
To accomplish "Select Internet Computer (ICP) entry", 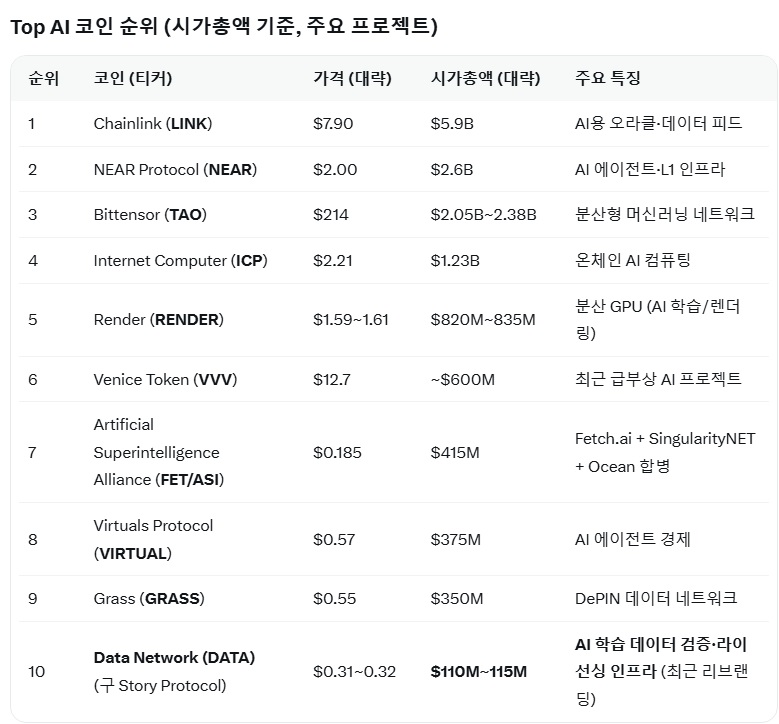I will (180, 261).
